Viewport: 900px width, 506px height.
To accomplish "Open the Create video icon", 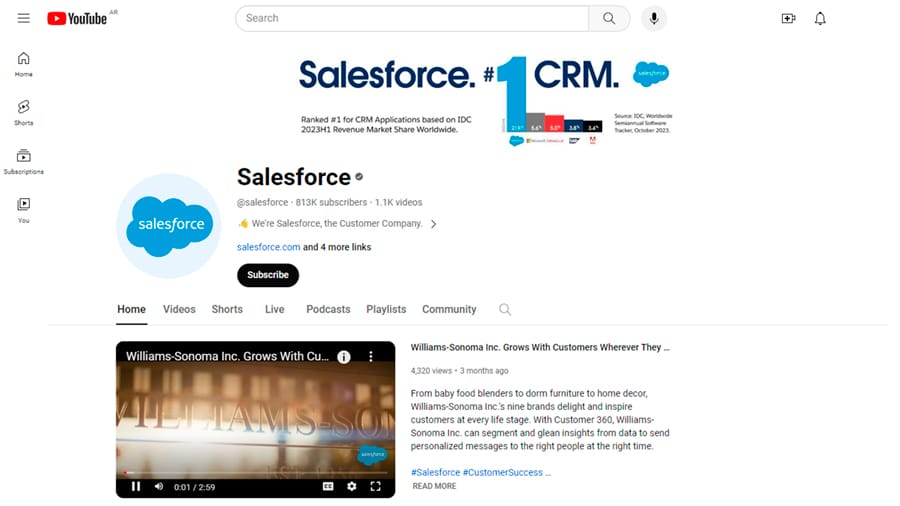I will click(x=789, y=18).
